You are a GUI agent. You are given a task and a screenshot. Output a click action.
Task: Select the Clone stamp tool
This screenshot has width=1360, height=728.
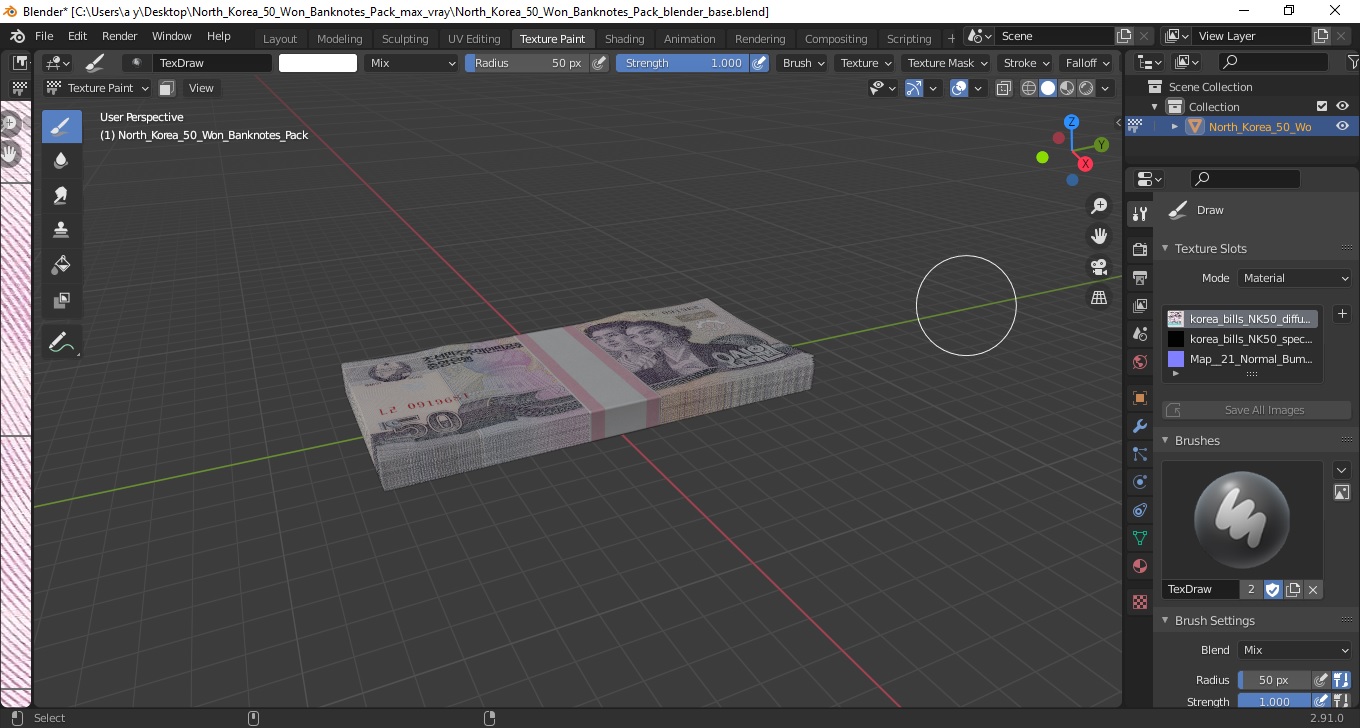click(62, 230)
